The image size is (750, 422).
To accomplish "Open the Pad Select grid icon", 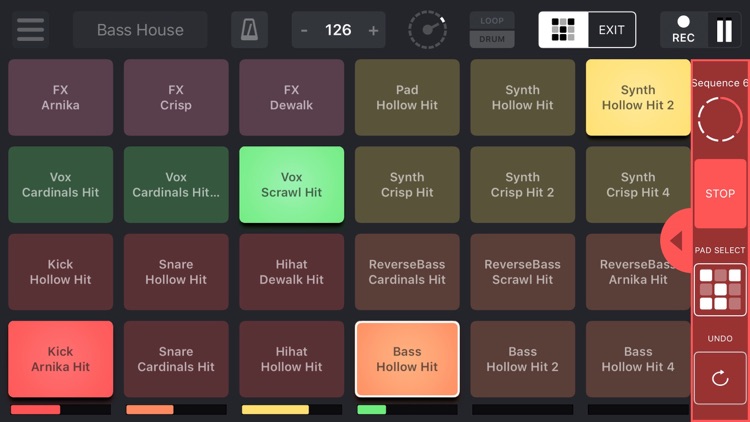I will (720, 289).
